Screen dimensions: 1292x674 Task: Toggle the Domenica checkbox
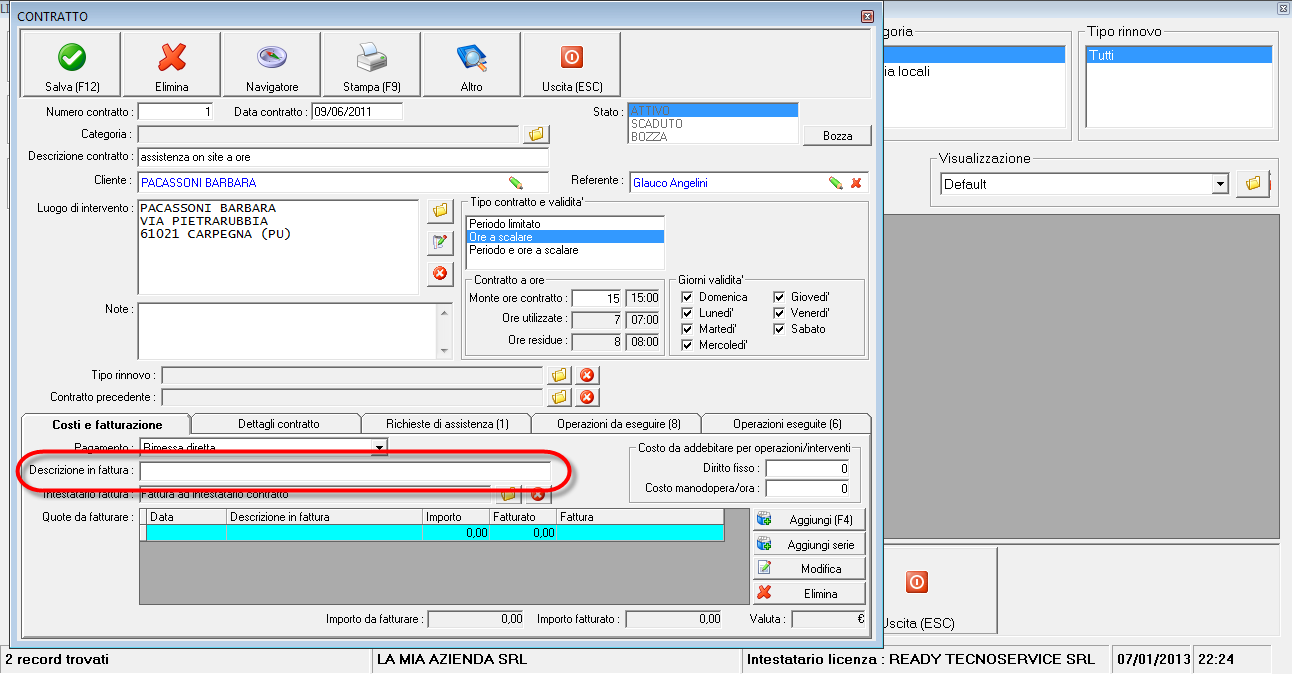point(688,297)
